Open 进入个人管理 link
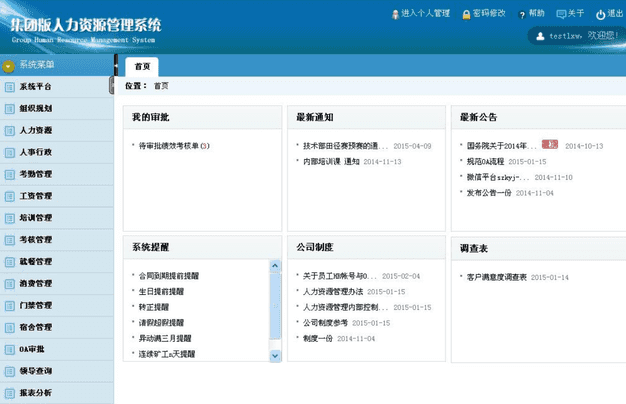This screenshot has height=404, width=626. click(x=426, y=14)
